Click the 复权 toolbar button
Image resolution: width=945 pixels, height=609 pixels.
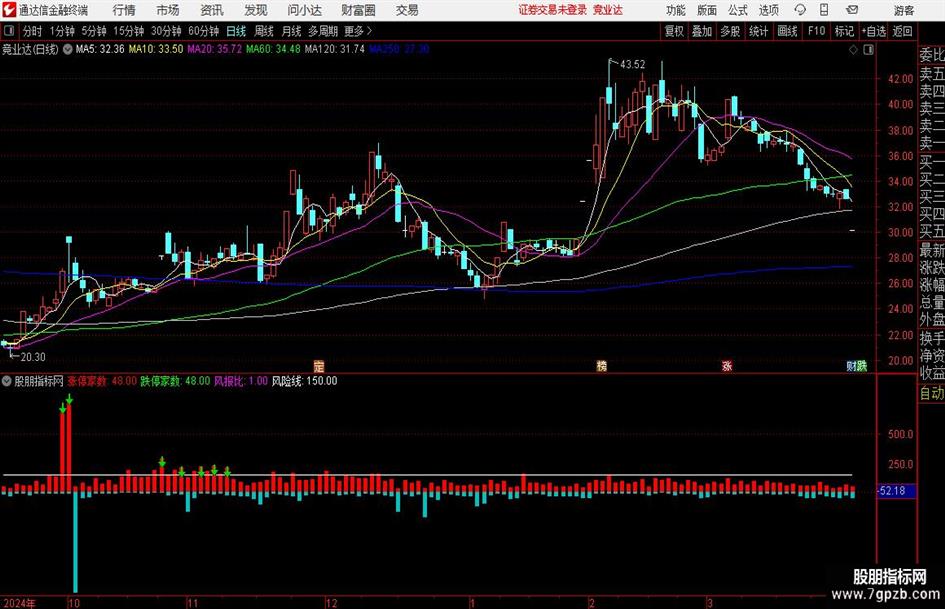click(x=674, y=31)
